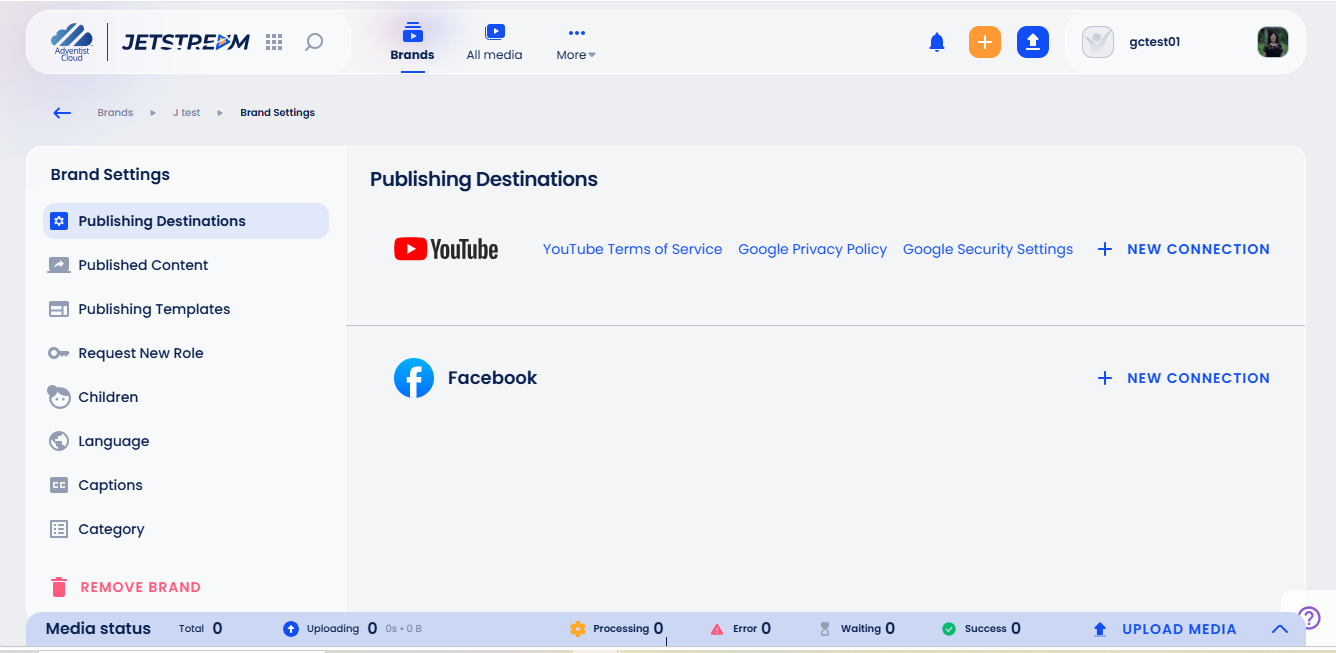The image size is (1336, 653).
Task: Click the YouTube logo
Action: click(446, 249)
